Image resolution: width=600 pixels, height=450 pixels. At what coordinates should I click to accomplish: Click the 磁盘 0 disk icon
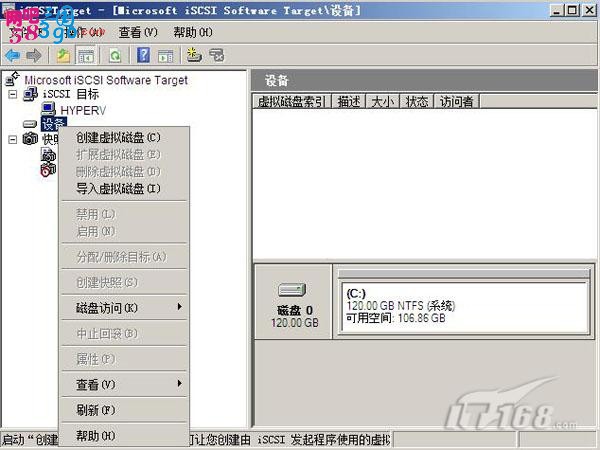coord(292,290)
